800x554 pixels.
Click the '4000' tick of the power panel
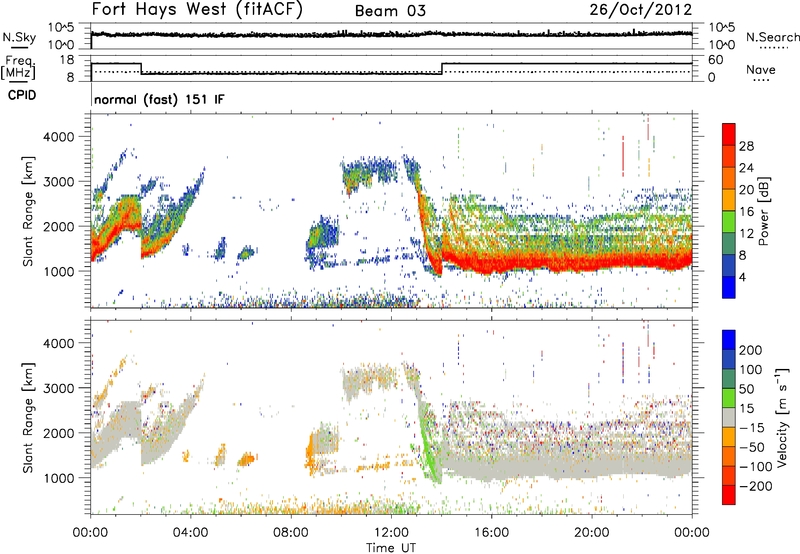pos(59,137)
